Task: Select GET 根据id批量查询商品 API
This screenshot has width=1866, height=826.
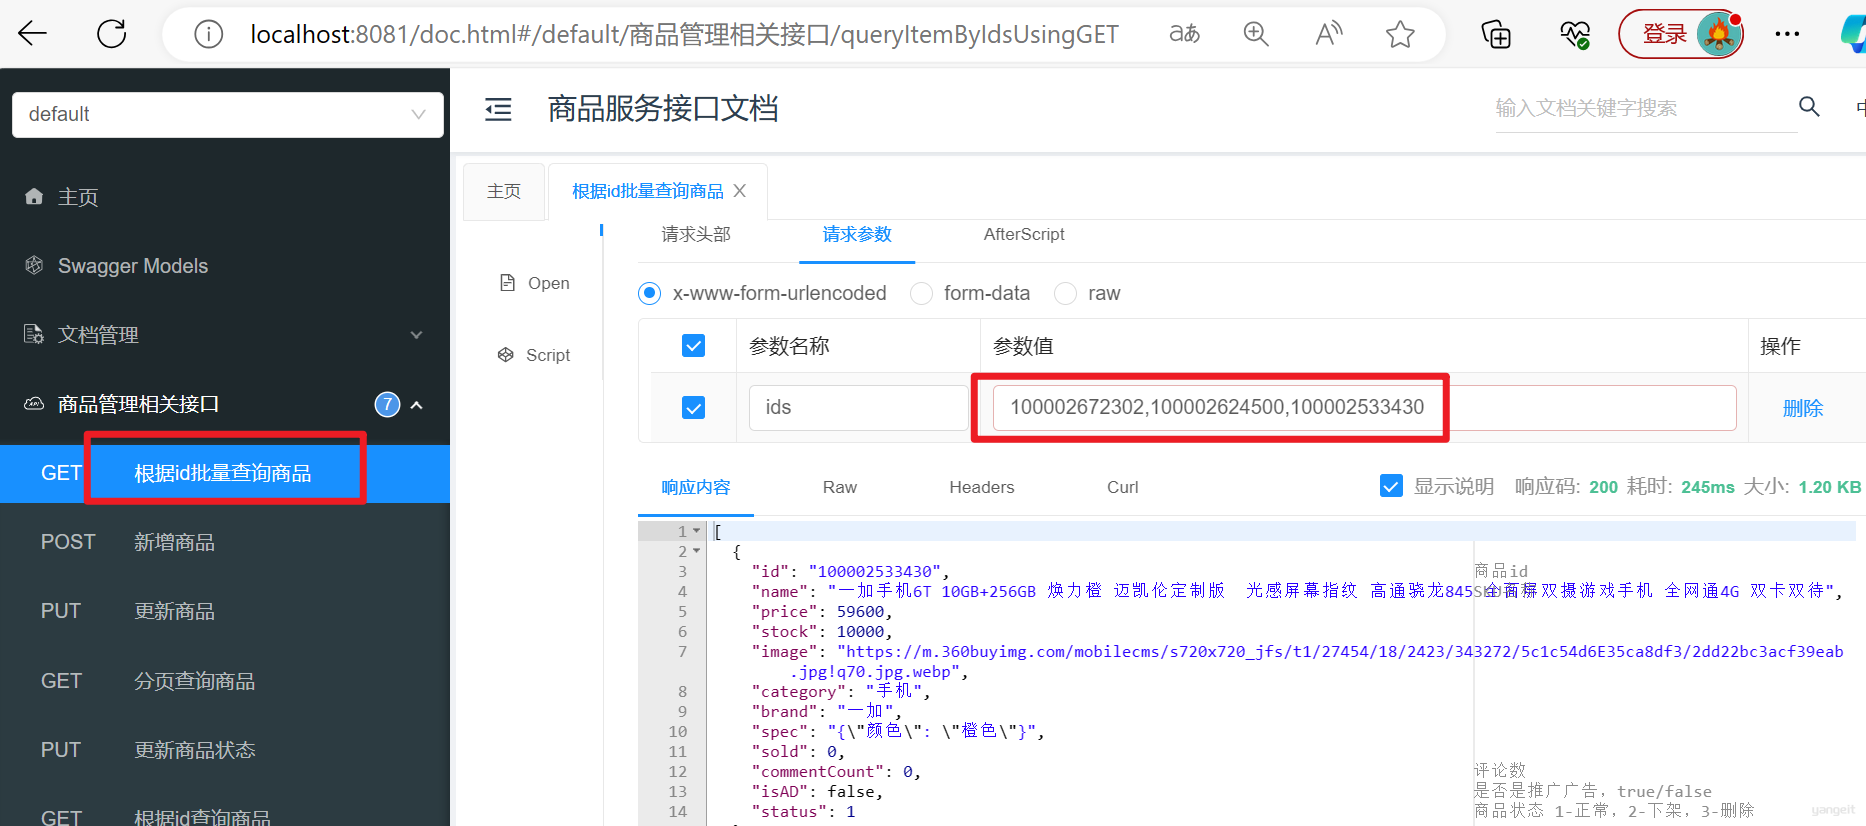Action: pos(225,473)
